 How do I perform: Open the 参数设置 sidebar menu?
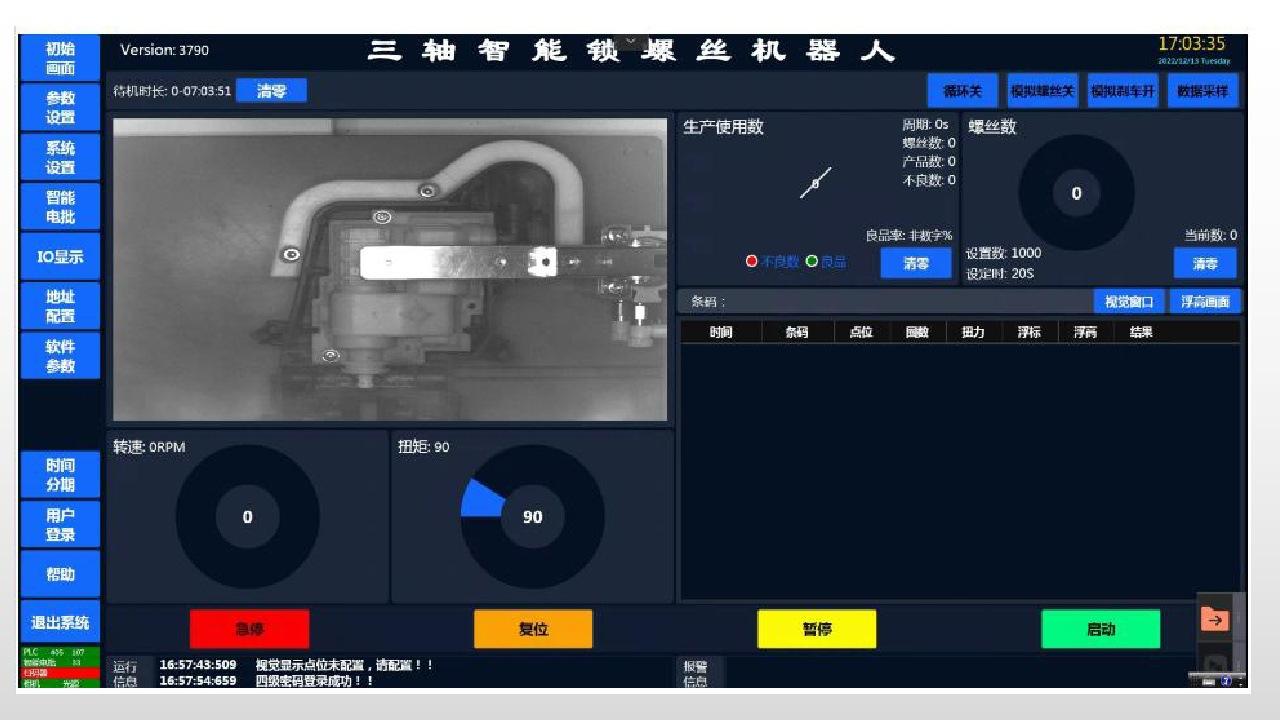(60, 108)
